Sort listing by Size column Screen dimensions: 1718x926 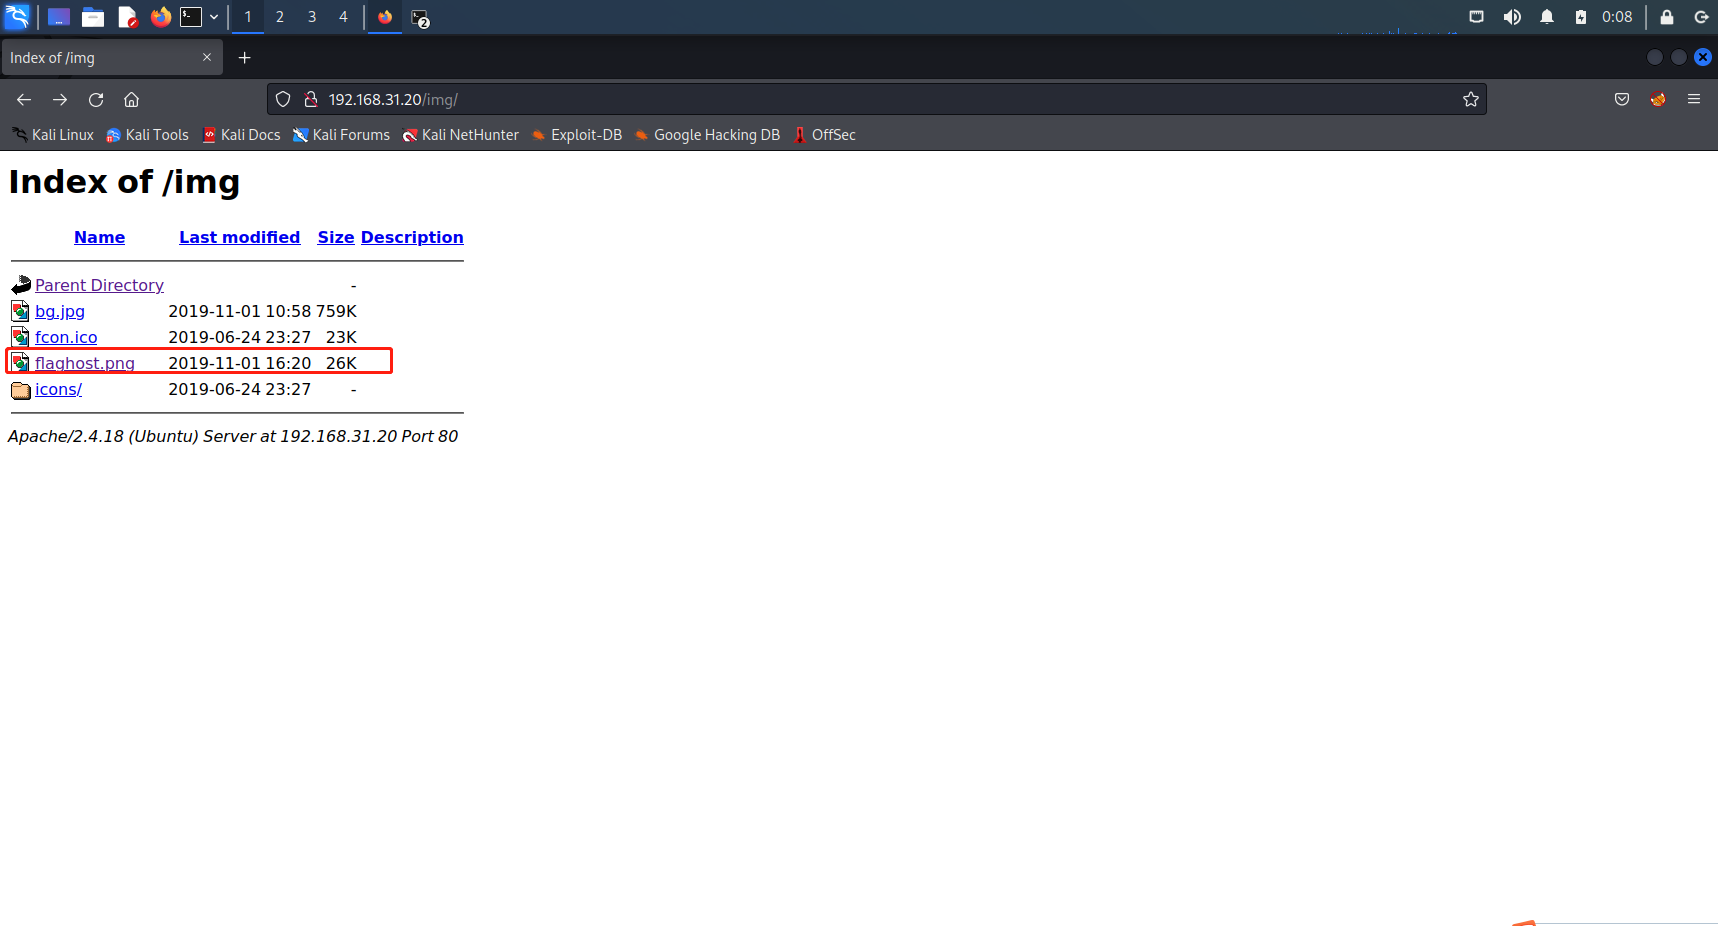click(x=336, y=237)
